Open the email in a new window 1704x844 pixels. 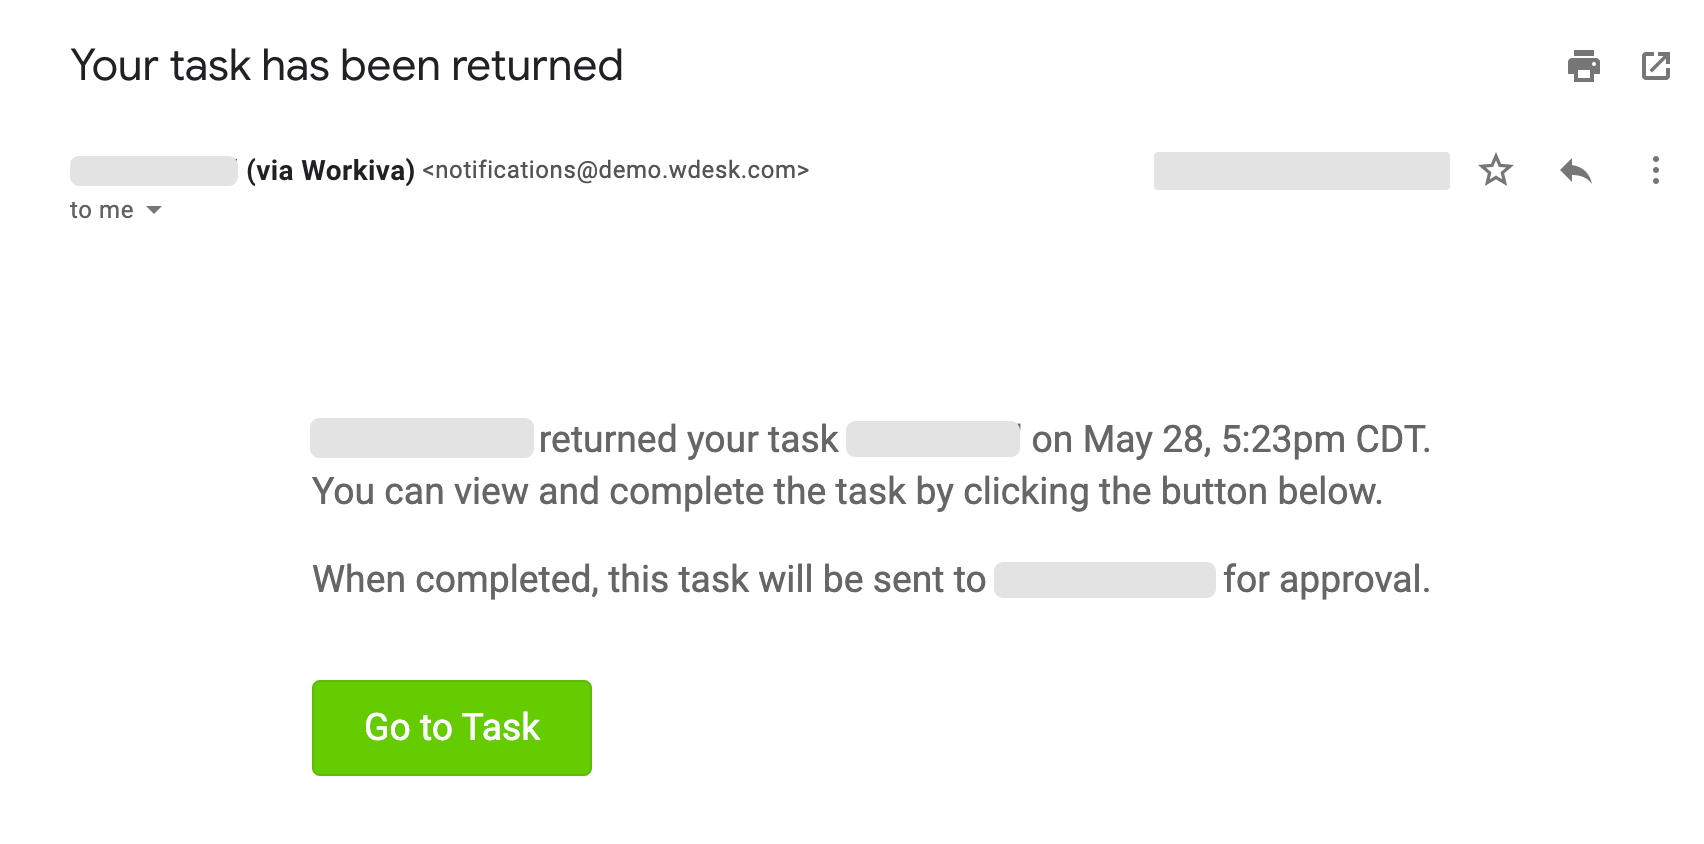1656,66
